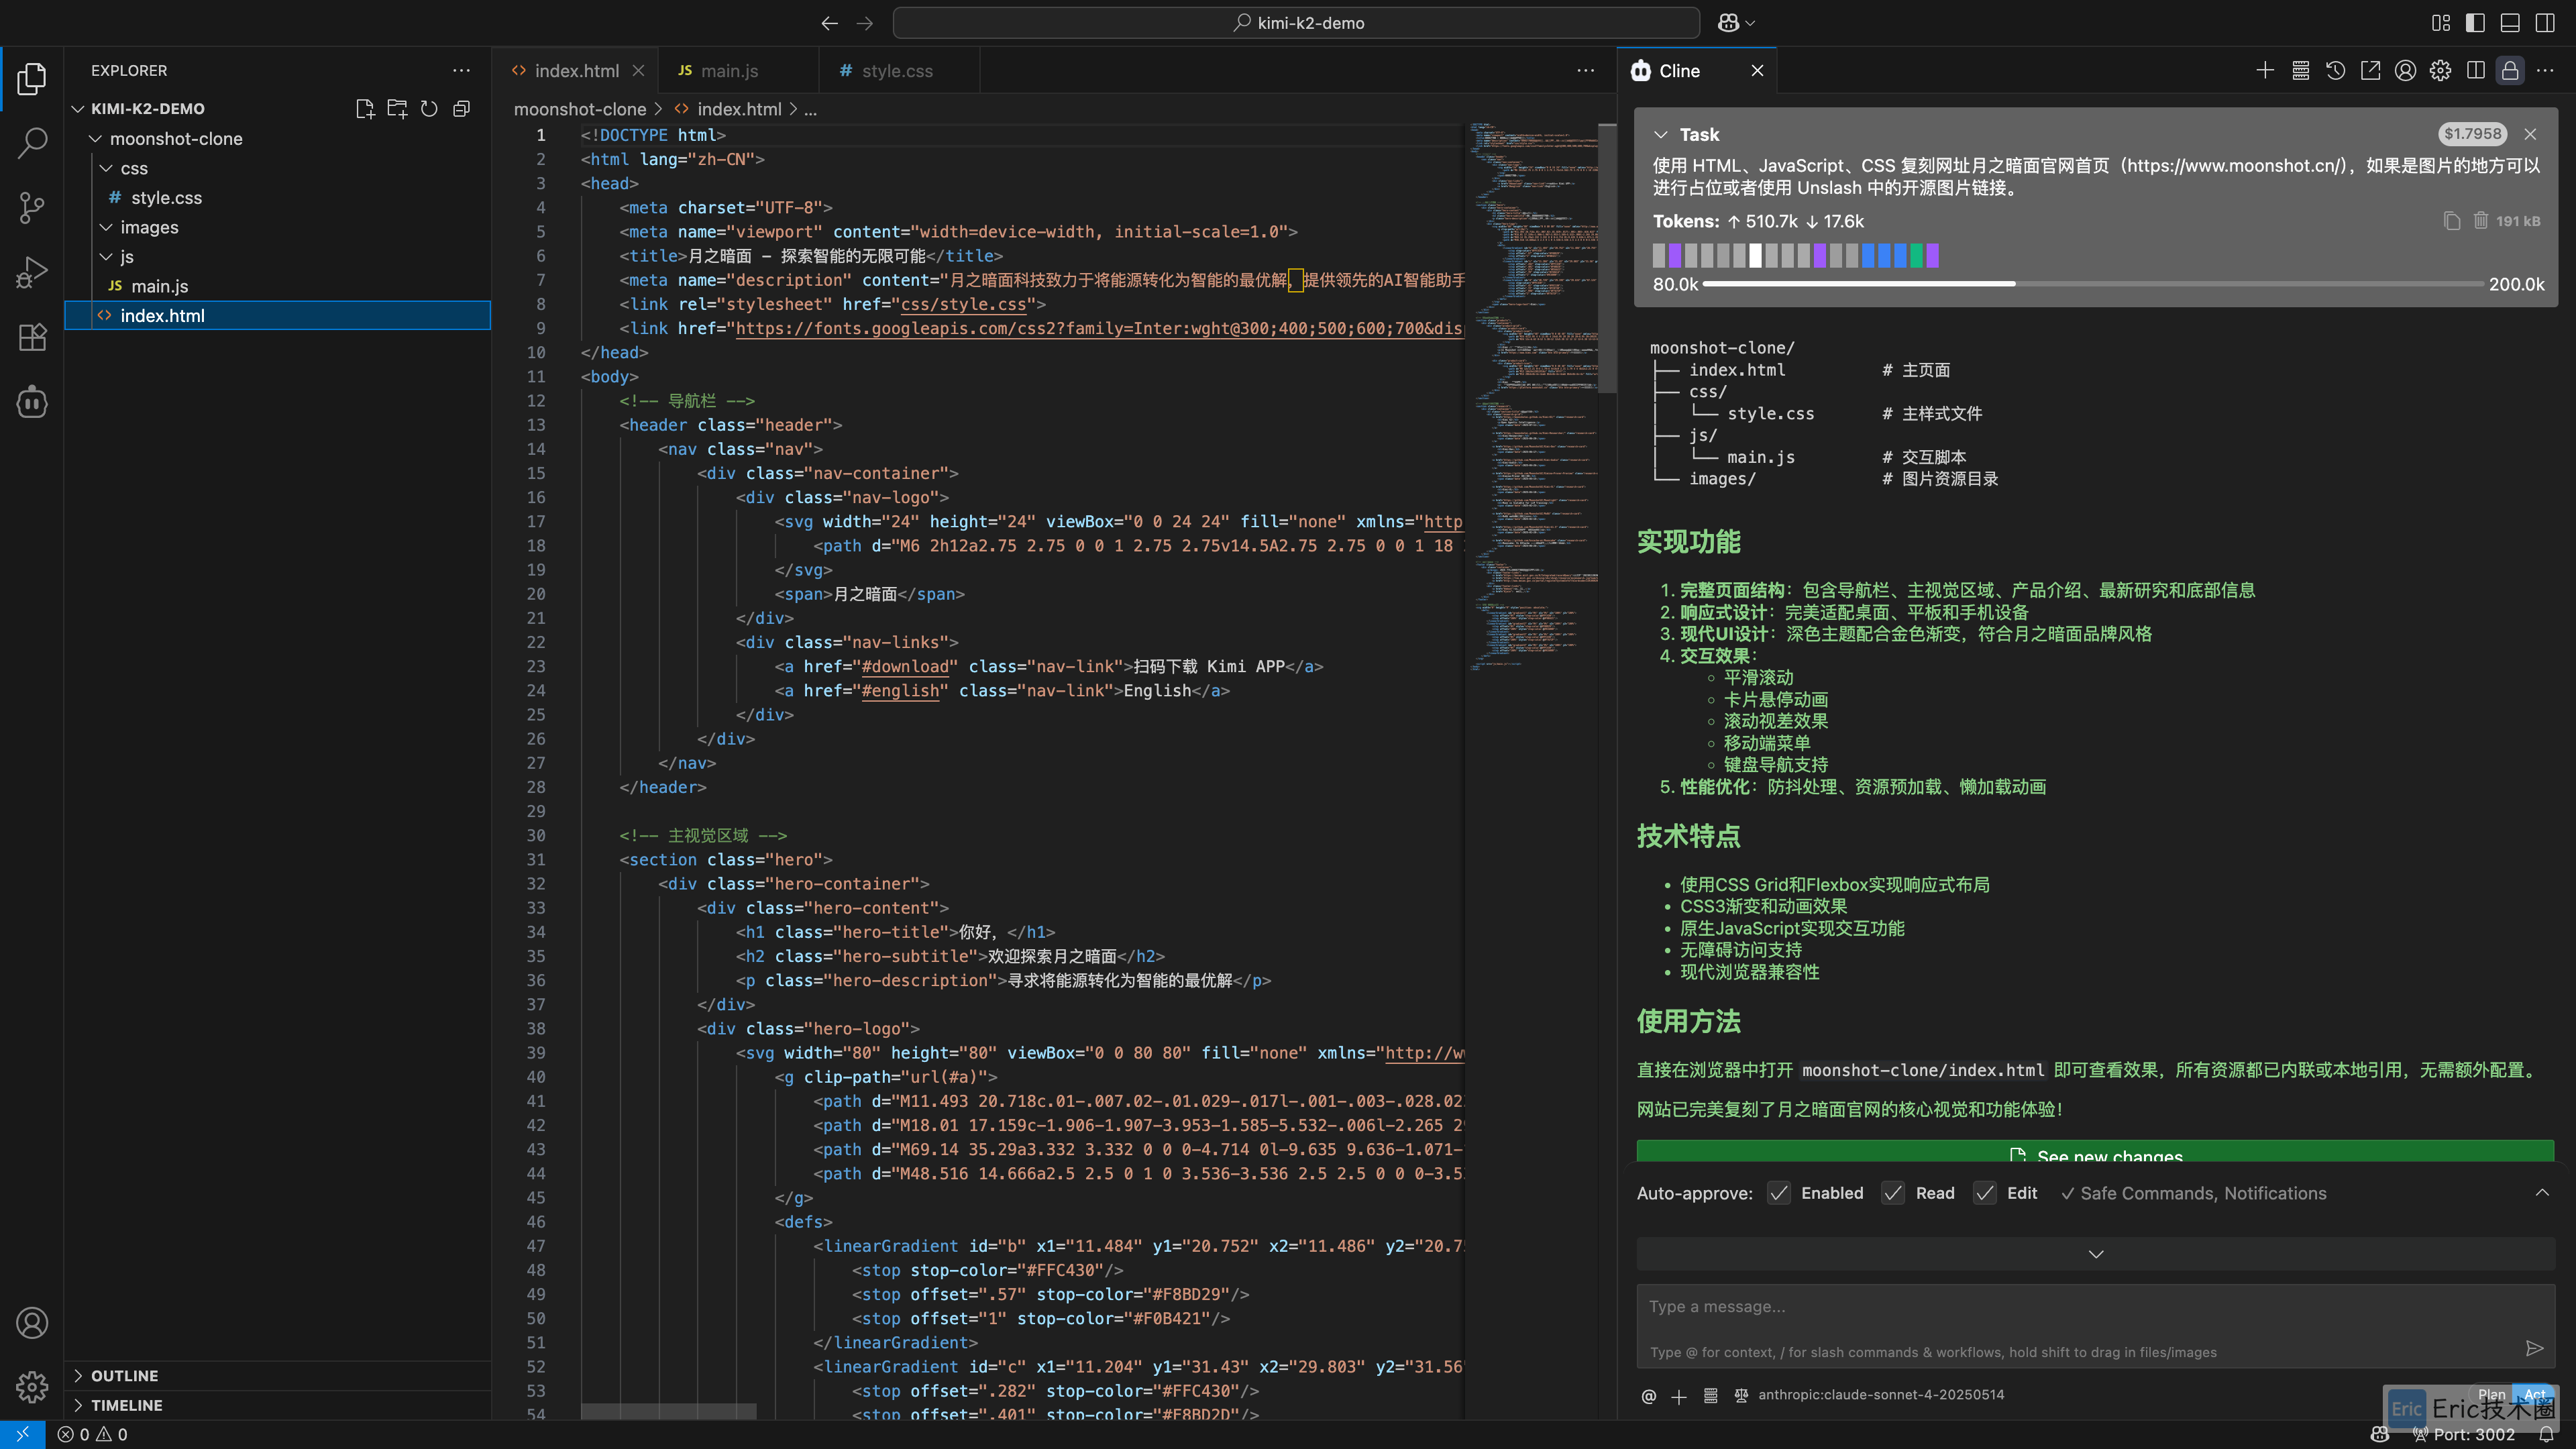
Task: Toggle the Auto-approve Read checkbox
Action: pyautogui.click(x=1893, y=1193)
